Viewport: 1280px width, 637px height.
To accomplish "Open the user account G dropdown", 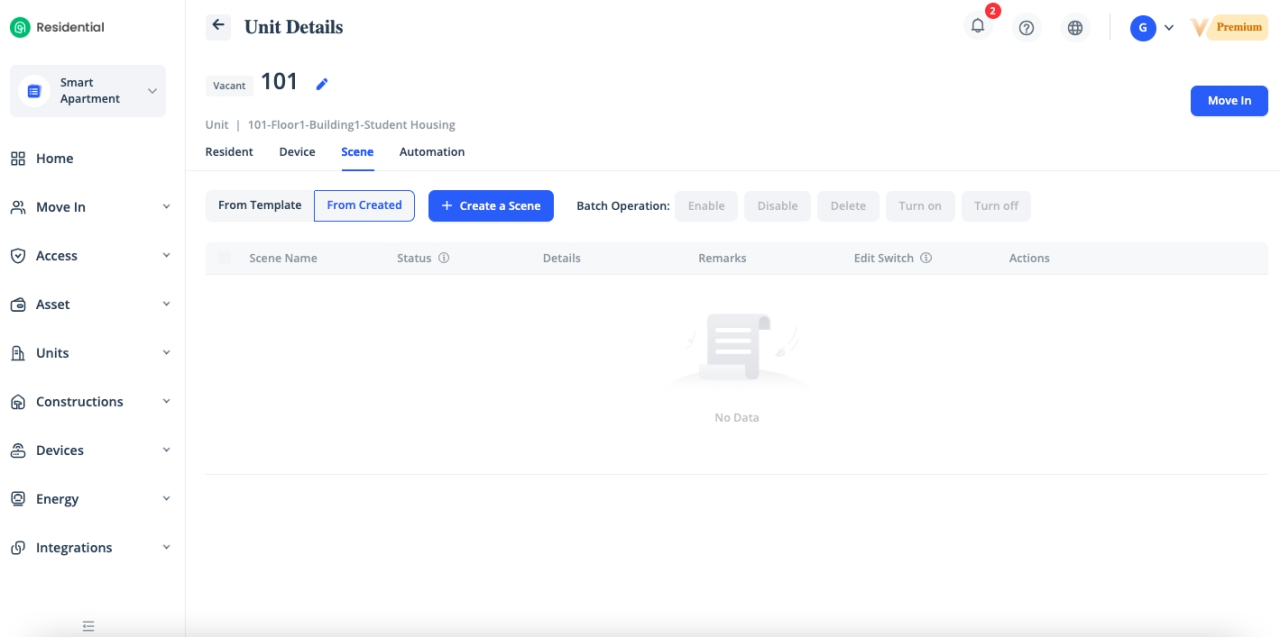I will click(1151, 28).
